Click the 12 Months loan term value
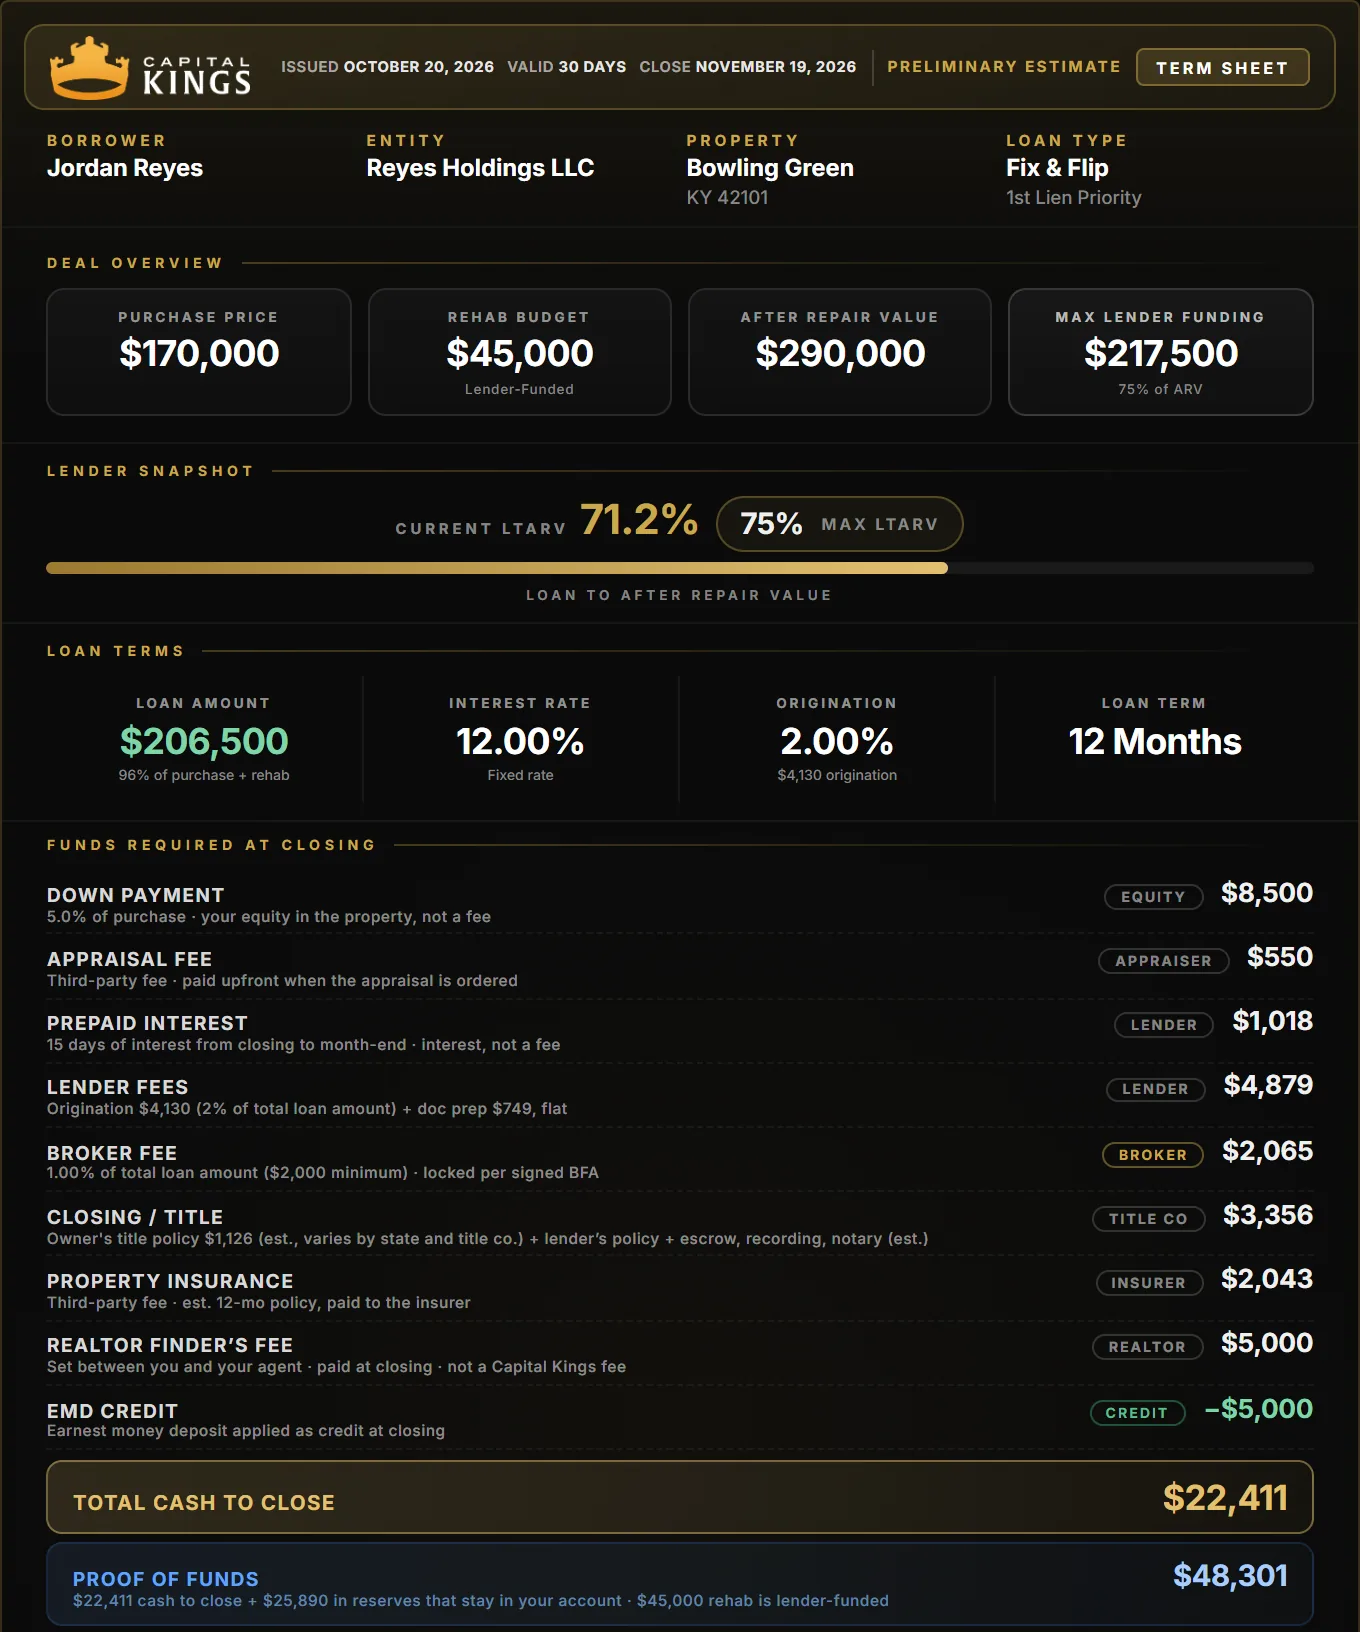 pyautogui.click(x=1155, y=741)
